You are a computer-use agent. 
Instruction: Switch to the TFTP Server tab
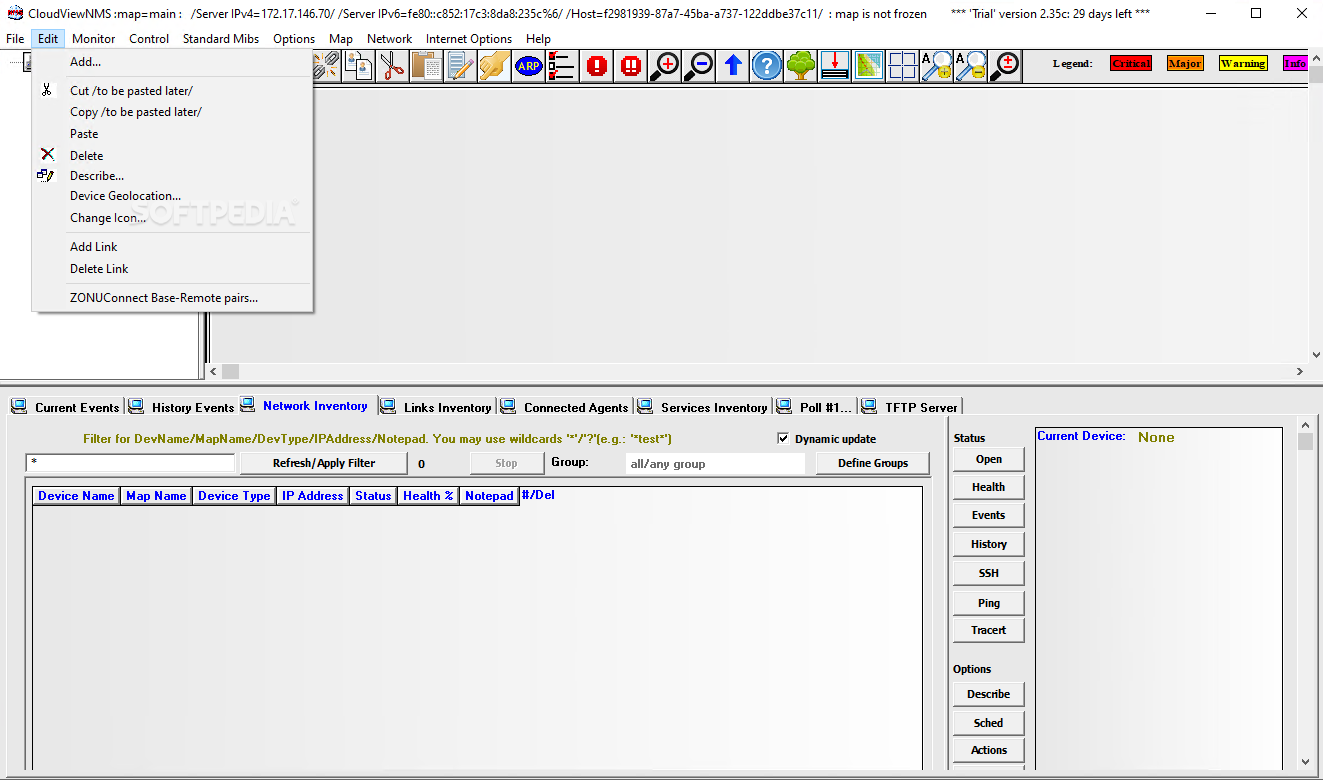pyautogui.click(x=910, y=406)
